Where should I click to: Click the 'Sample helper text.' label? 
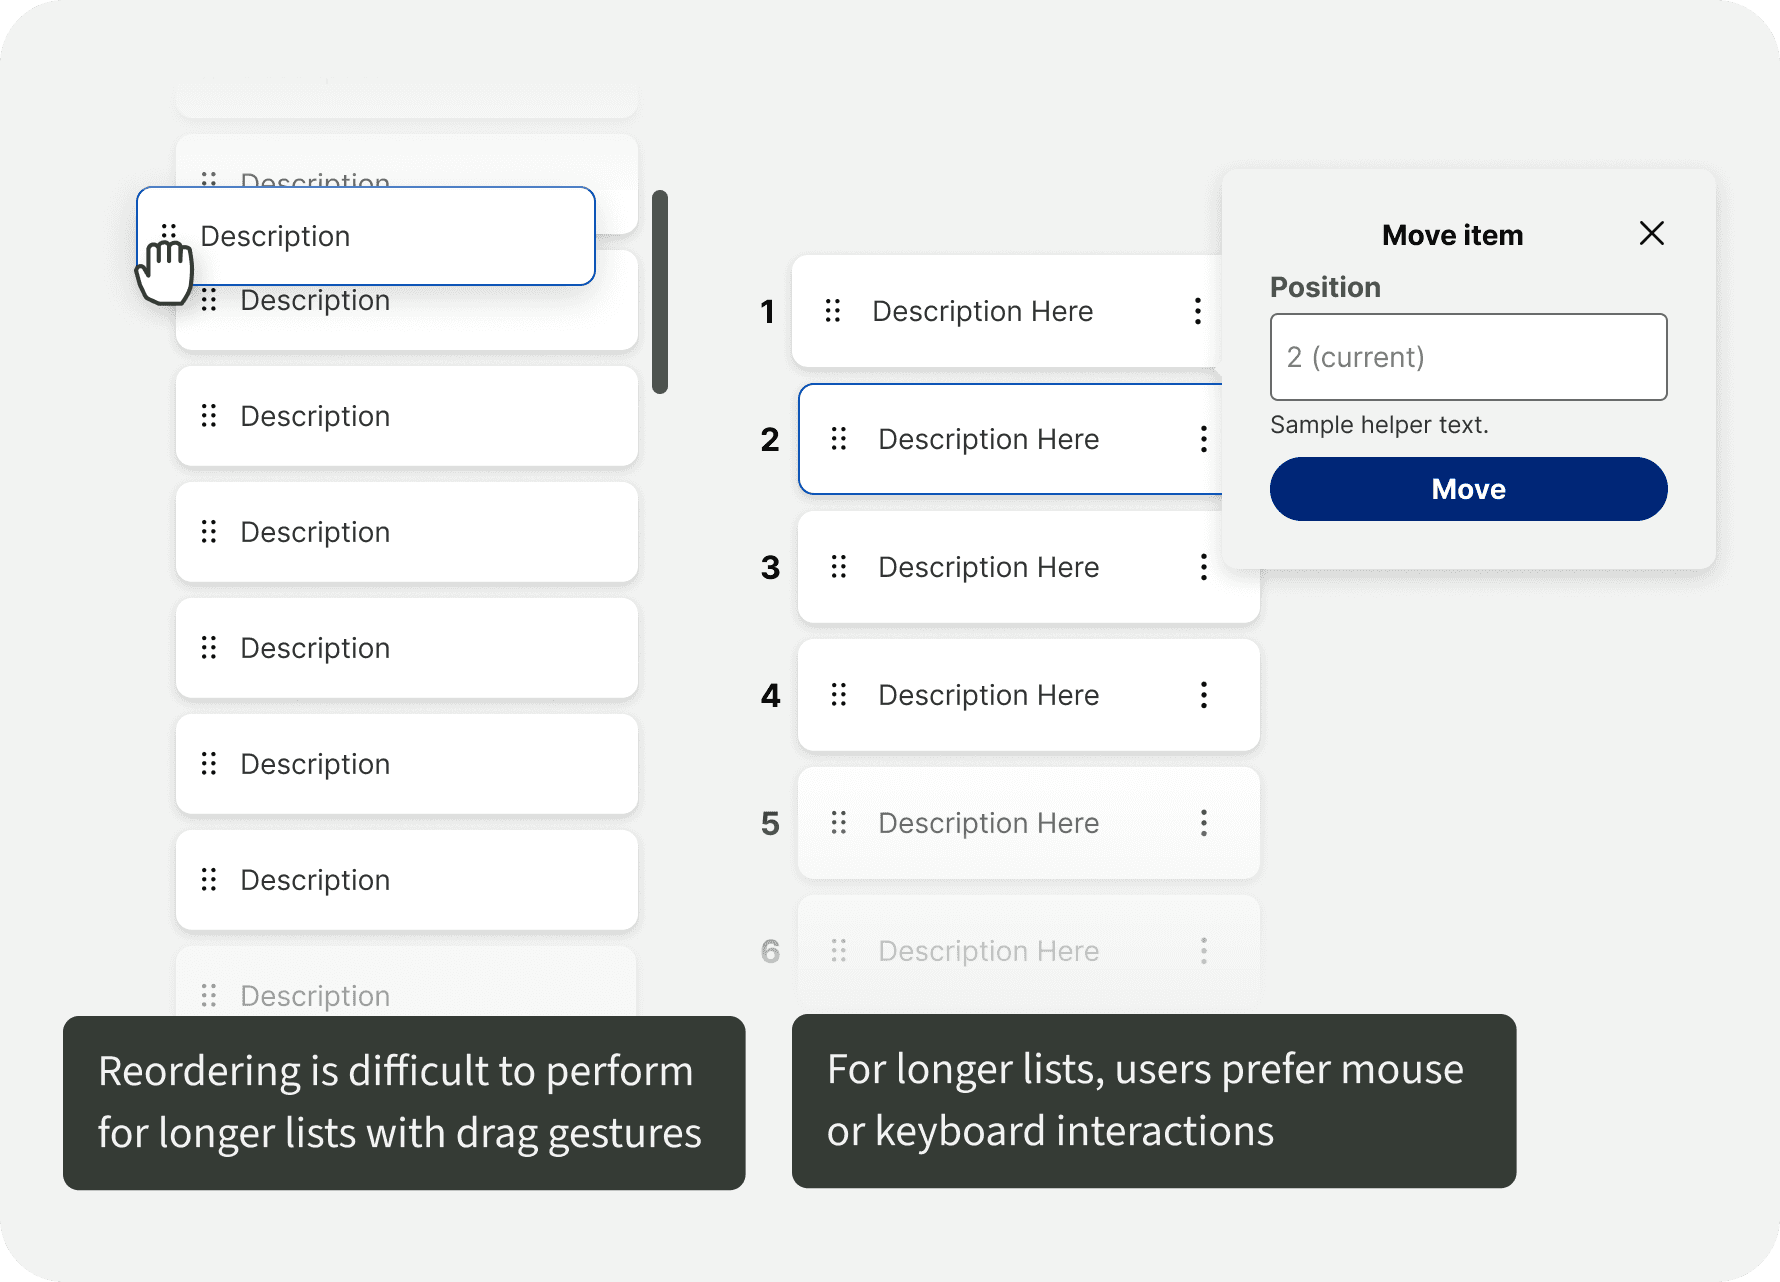[x=1379, y=425]
